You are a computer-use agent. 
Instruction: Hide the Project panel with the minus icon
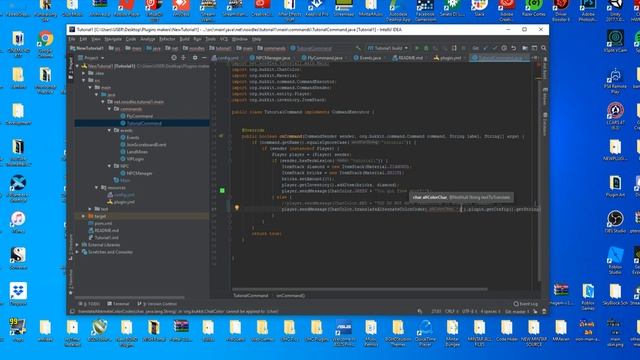pyautogui.click(x=204, y=58)
